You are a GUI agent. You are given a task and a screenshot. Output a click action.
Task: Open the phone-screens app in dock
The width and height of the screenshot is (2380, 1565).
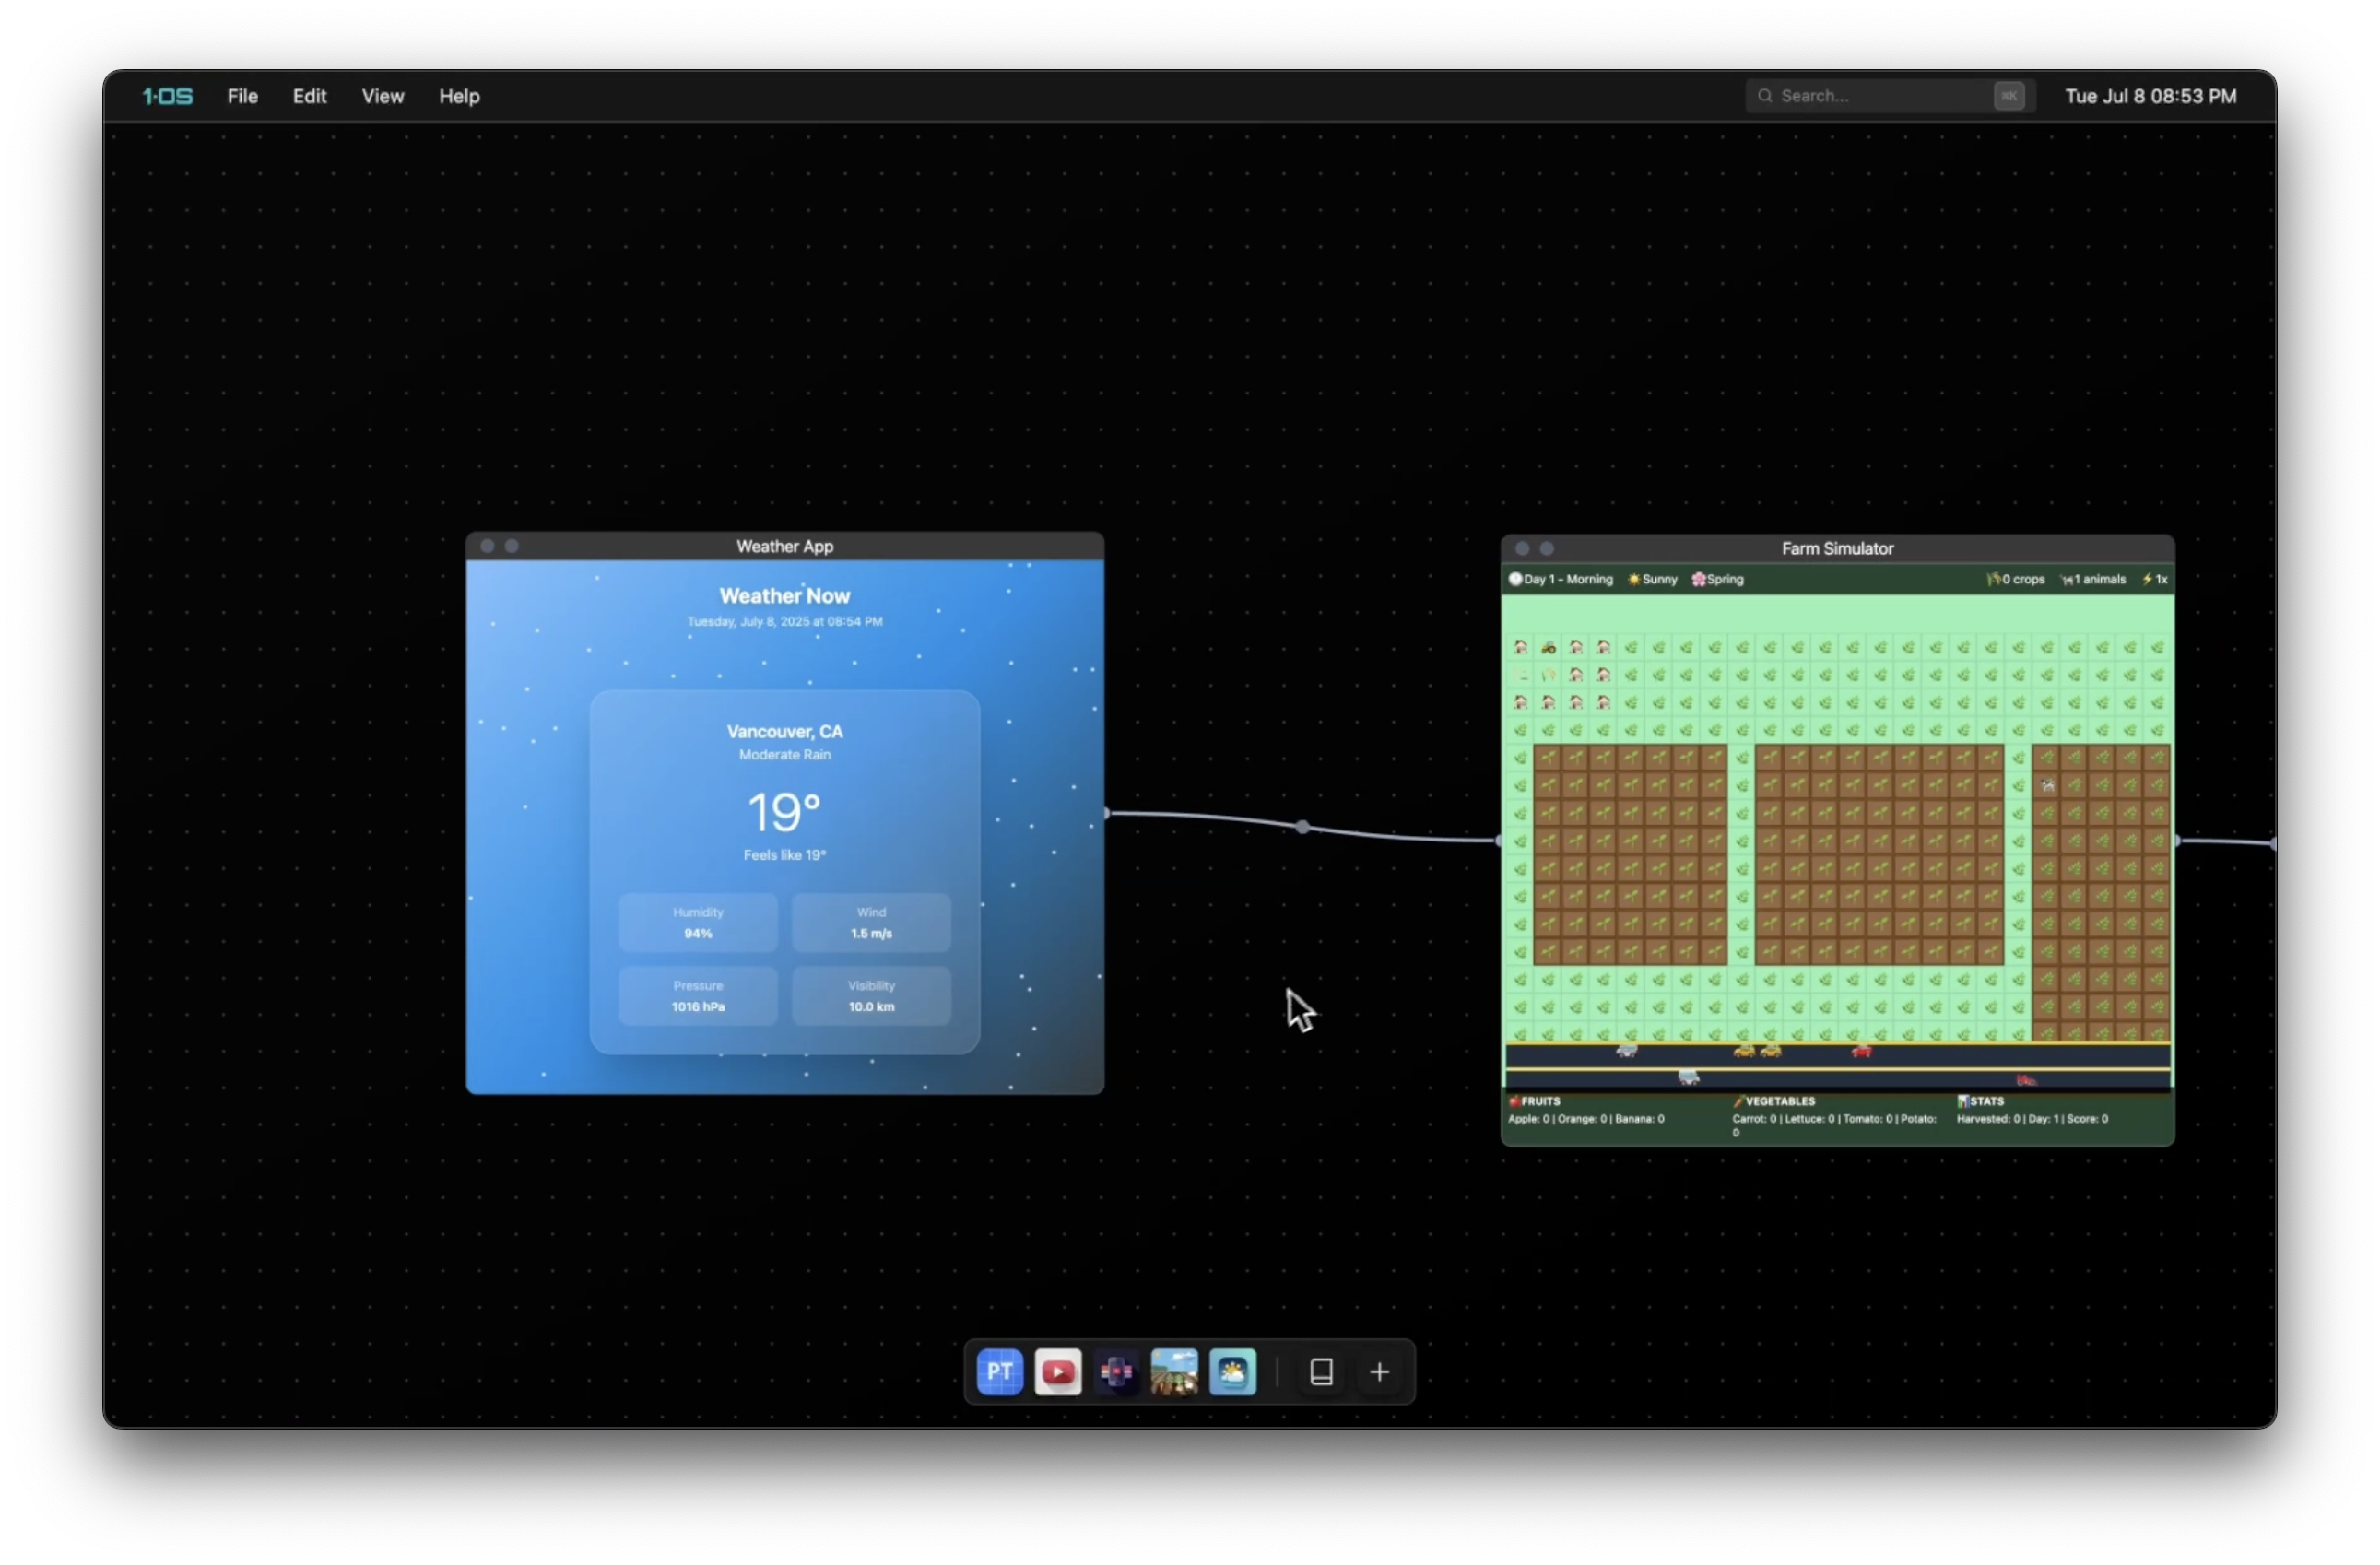tap(1116, 1372)
